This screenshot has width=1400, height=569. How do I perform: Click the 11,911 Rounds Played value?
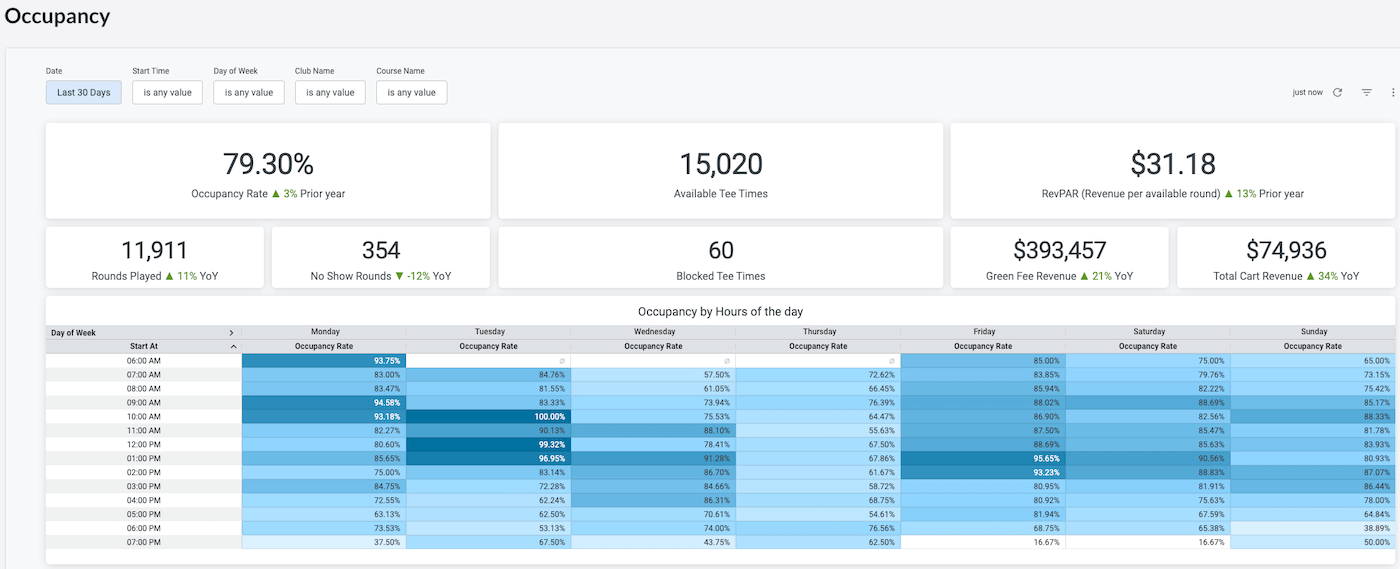point(154,250)
